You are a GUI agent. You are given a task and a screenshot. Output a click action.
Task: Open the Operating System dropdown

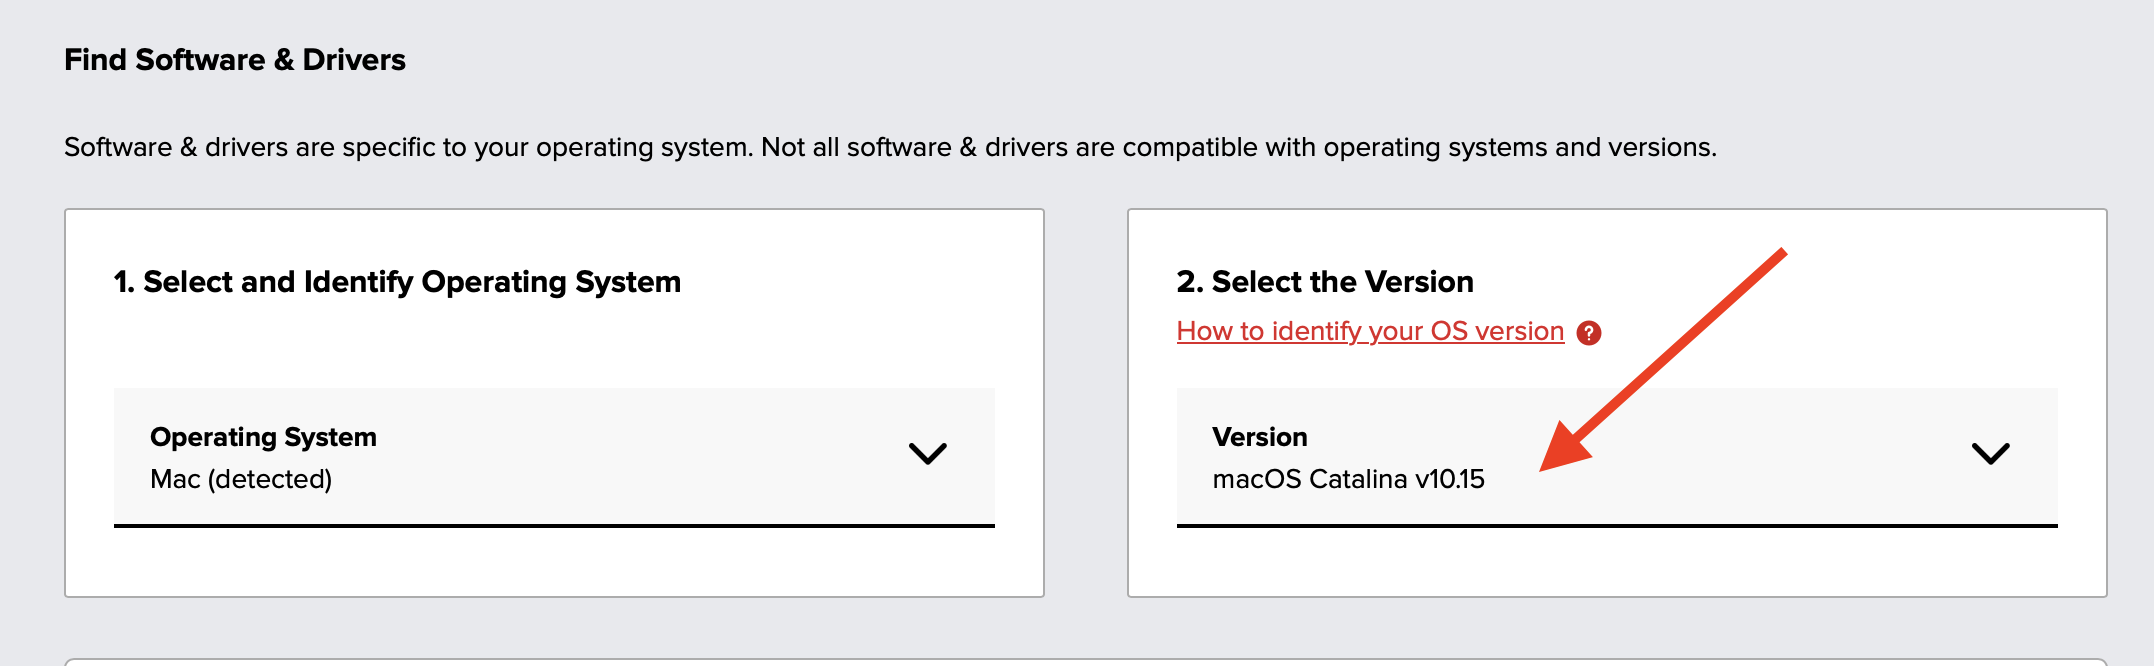[x=553, y=456]
